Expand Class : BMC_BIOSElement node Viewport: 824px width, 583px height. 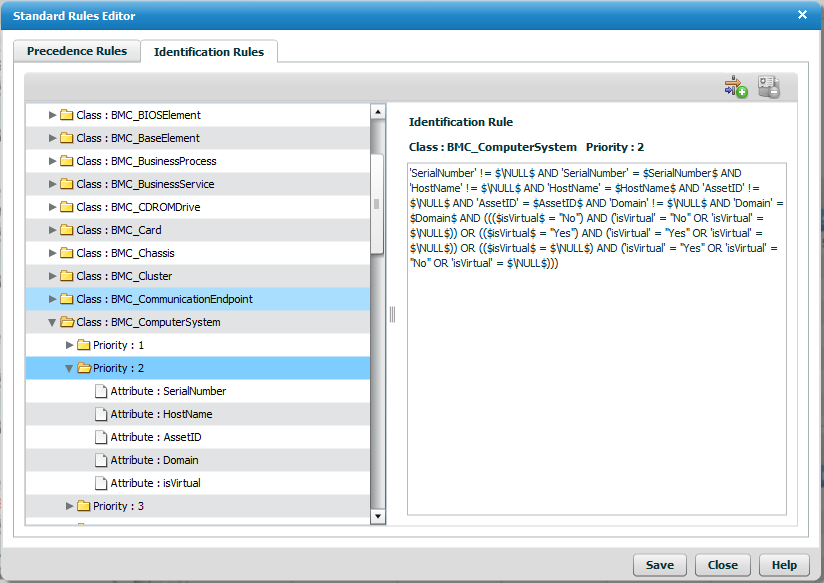point(52,115)
